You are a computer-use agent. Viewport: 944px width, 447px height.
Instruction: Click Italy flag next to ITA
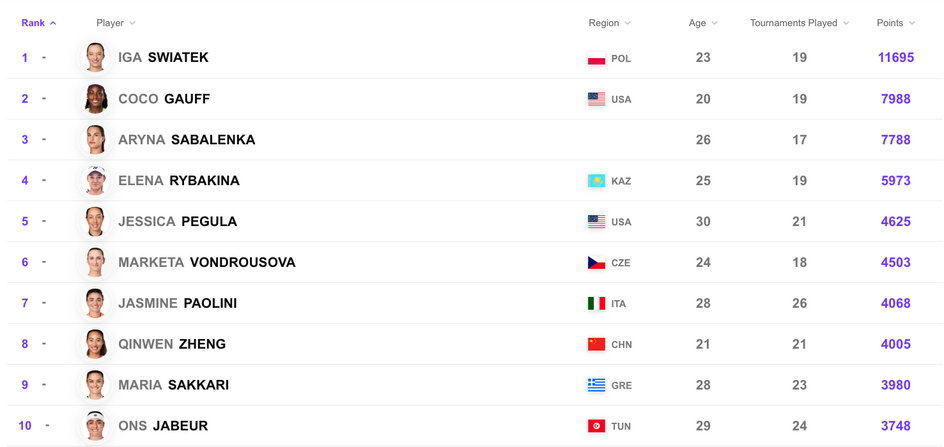click(596, 304)
